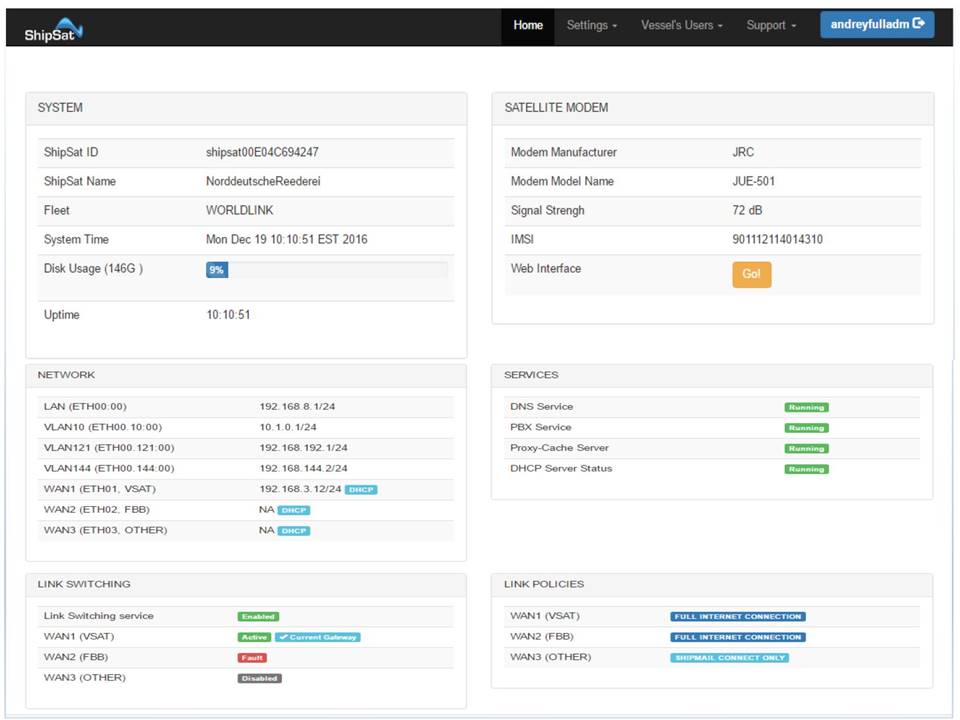Click the Uptime row value 10:10:51

pyautogui.click(x=228, y=315)
